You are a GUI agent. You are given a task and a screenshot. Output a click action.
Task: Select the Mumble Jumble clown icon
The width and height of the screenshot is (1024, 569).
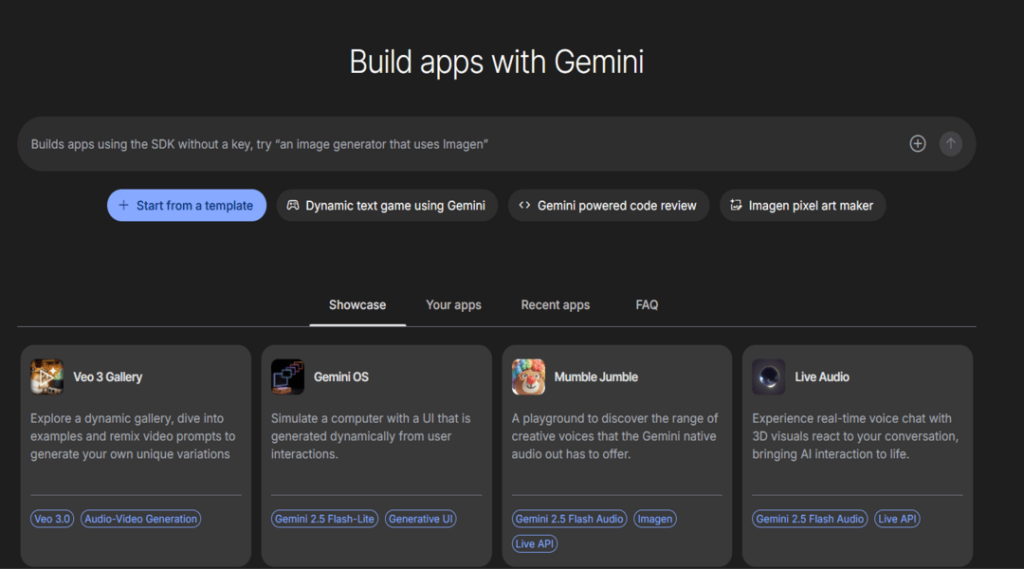pyautogui.click(x=529, y=377)
